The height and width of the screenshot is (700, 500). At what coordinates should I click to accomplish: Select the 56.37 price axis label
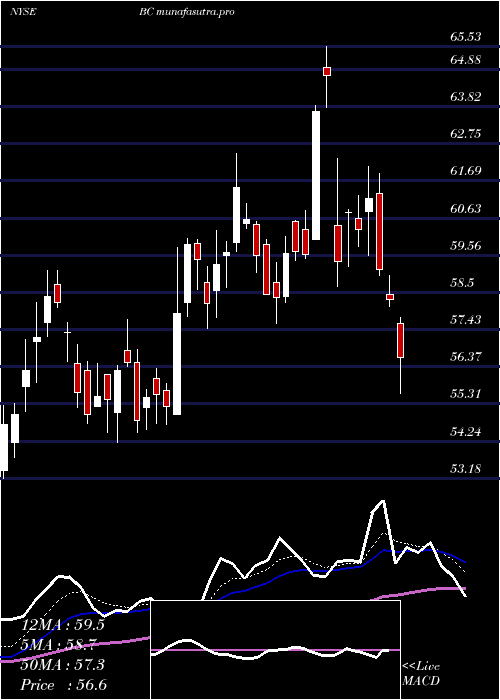pos(466,356)
